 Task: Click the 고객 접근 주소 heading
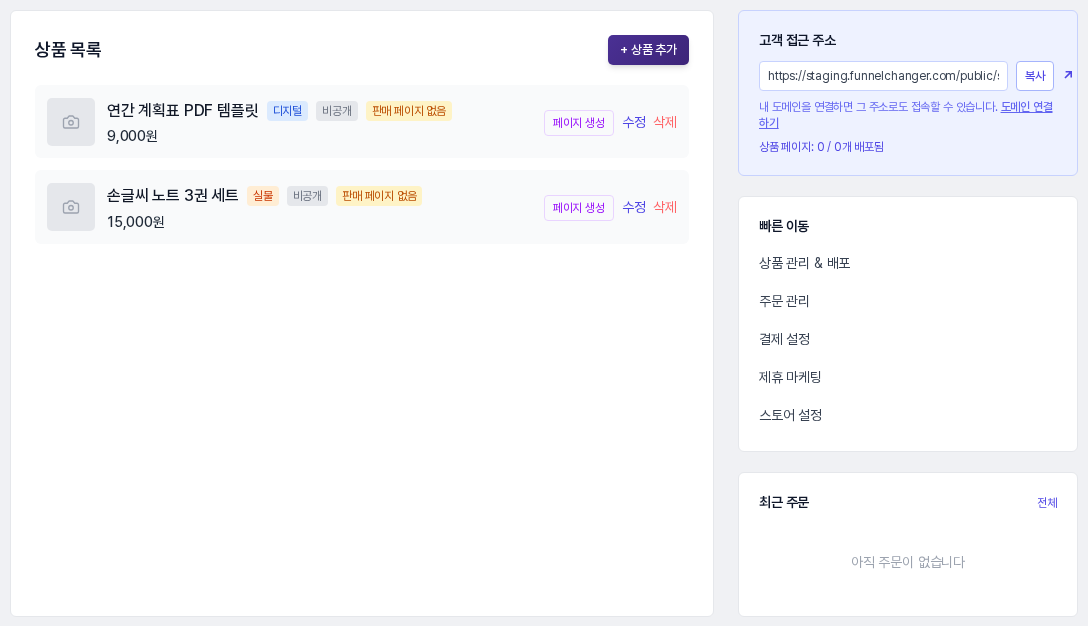tap(797, 40)
